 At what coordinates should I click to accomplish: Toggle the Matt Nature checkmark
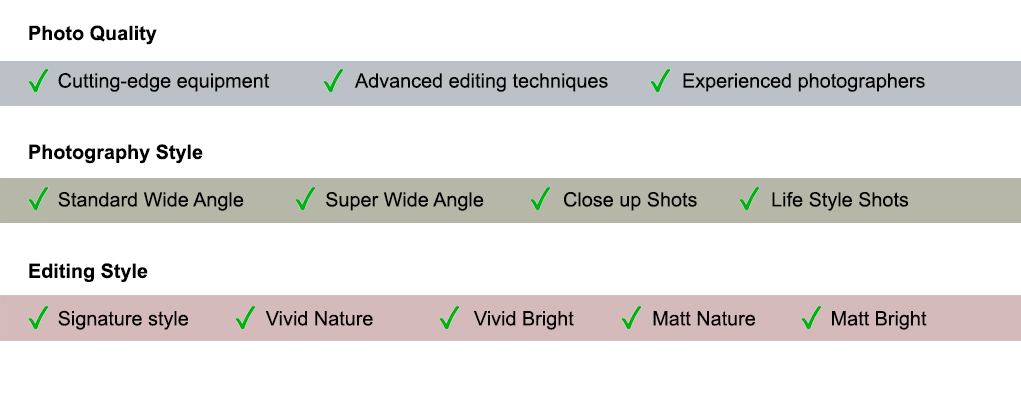tap(632, 318)
